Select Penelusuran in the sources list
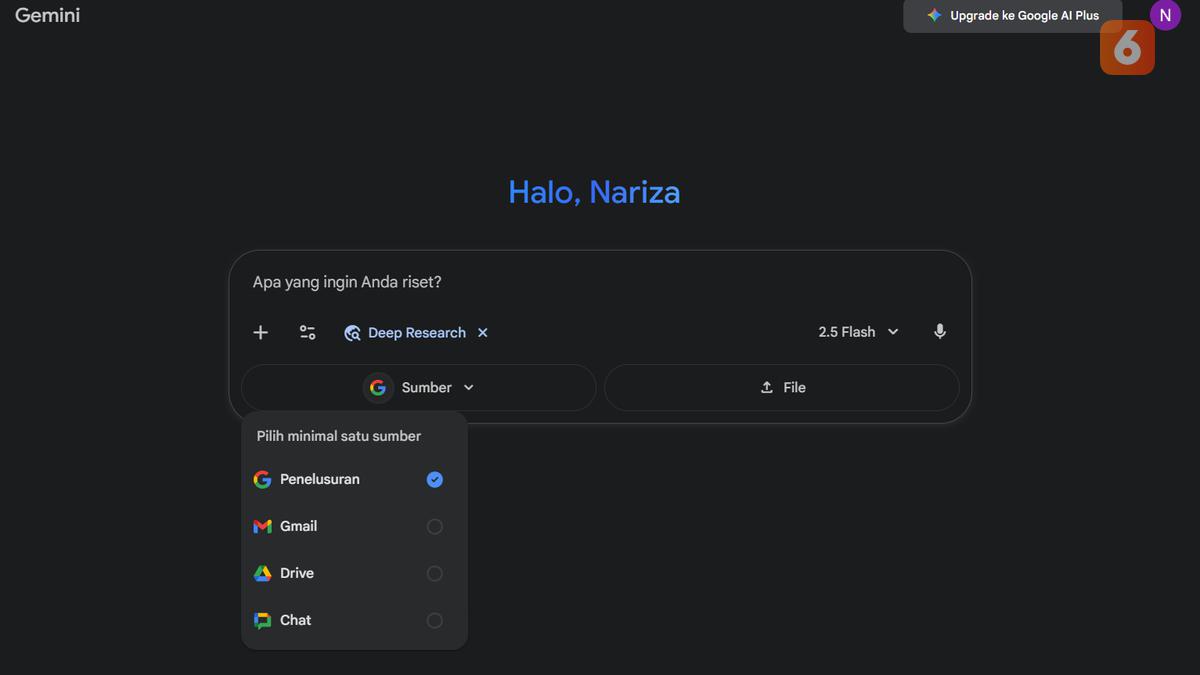 (x=319, y=480)
